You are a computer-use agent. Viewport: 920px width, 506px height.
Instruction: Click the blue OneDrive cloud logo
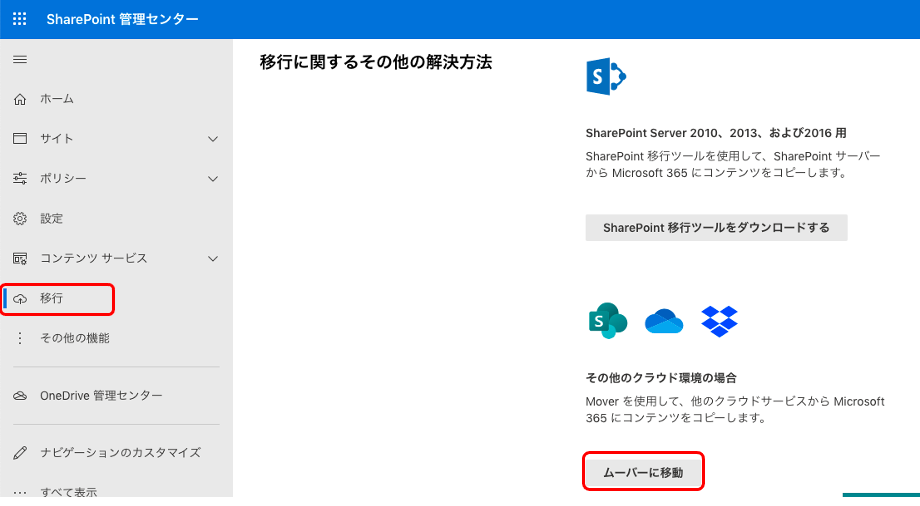pos(664,321)
